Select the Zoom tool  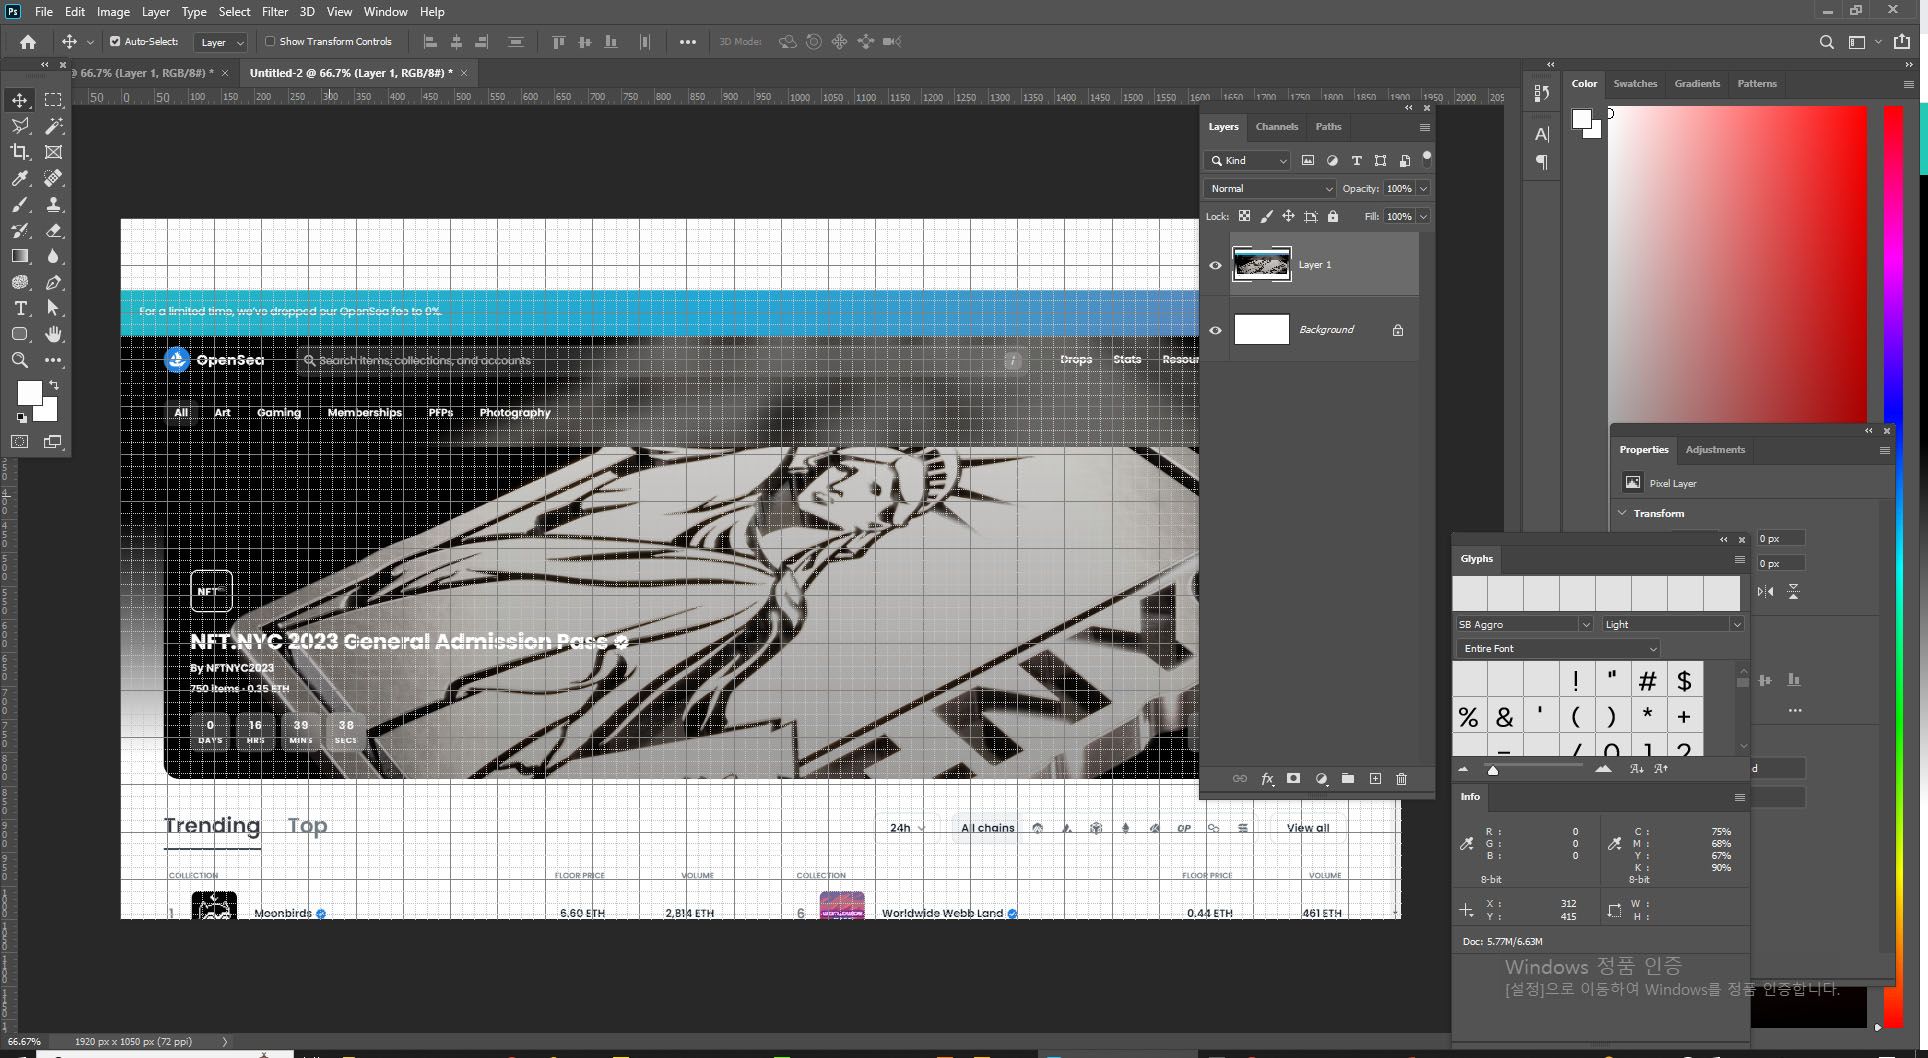(20, 360)
